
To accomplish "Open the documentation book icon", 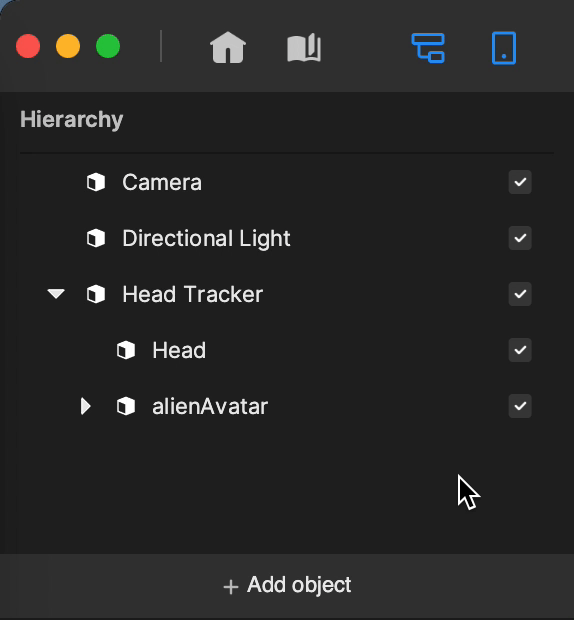I will point(304,47).
